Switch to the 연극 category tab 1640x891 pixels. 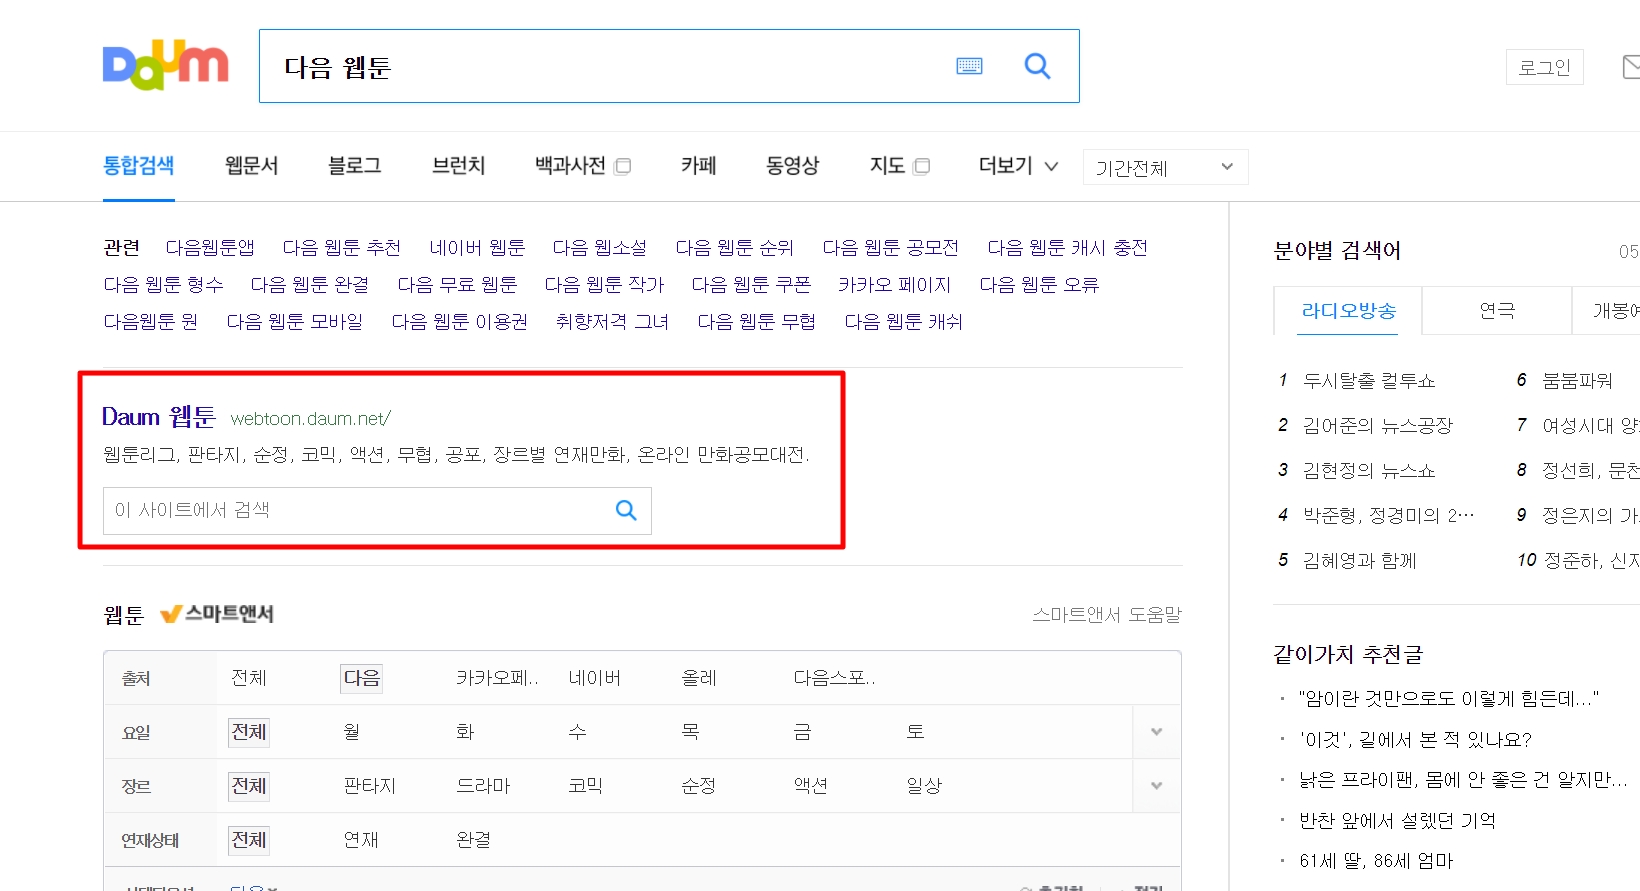pos(1497,311)
